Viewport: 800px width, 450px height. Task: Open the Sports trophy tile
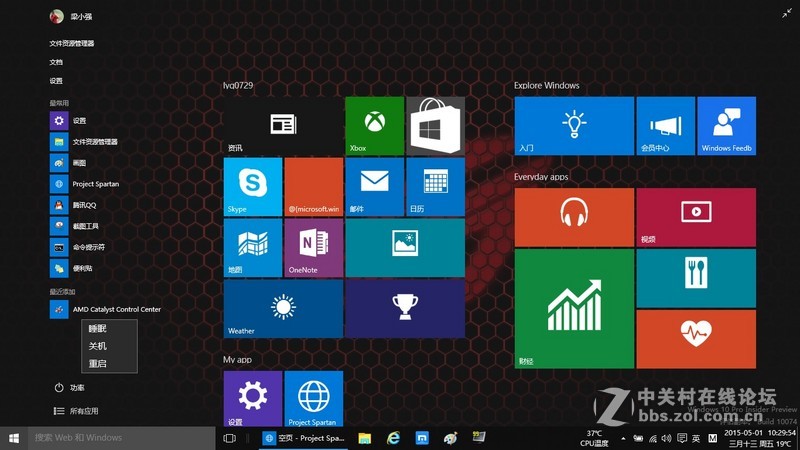tap(405, 309)
